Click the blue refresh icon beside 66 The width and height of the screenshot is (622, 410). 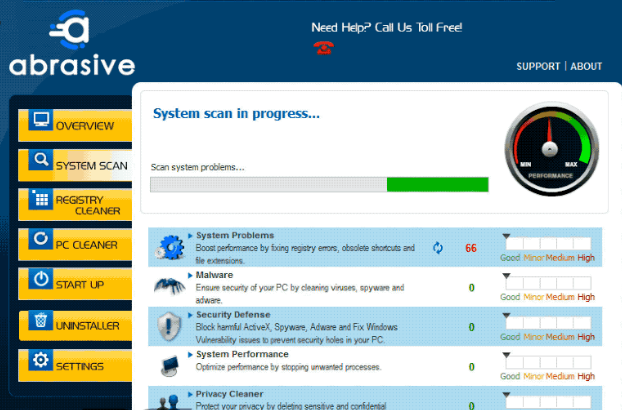(438, 248)
